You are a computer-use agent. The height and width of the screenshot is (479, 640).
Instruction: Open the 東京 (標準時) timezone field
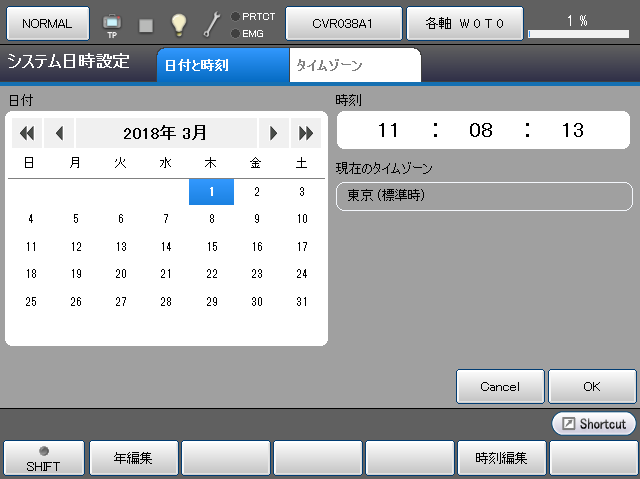(484, 196)
